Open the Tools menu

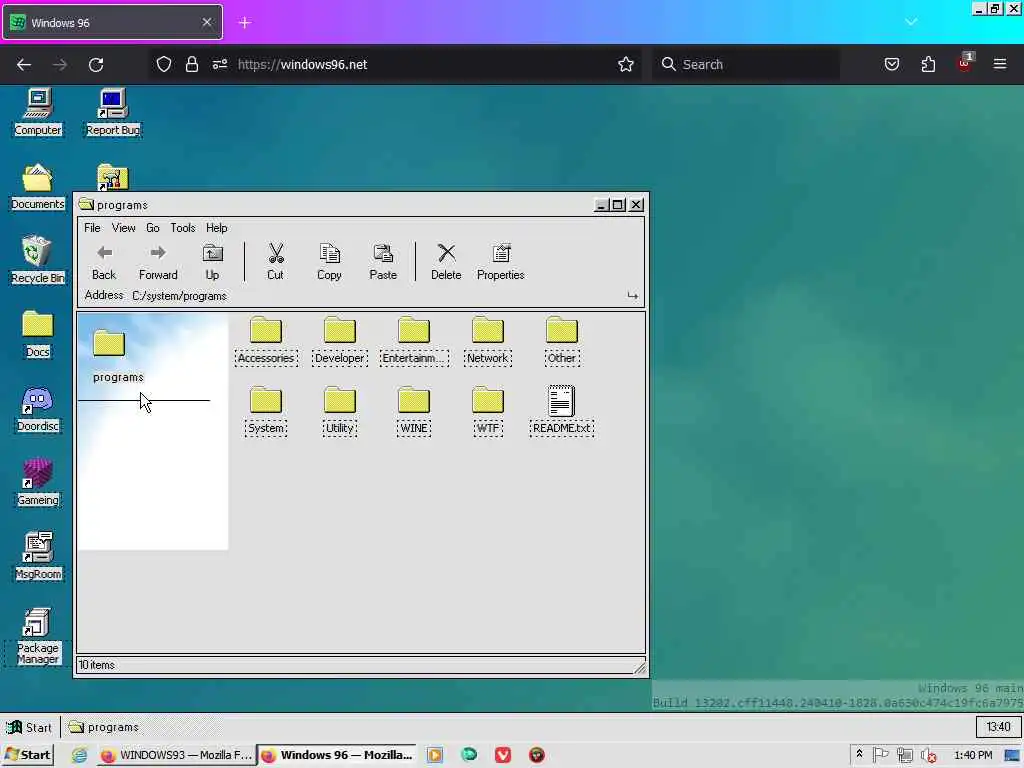tap(183, 228)
